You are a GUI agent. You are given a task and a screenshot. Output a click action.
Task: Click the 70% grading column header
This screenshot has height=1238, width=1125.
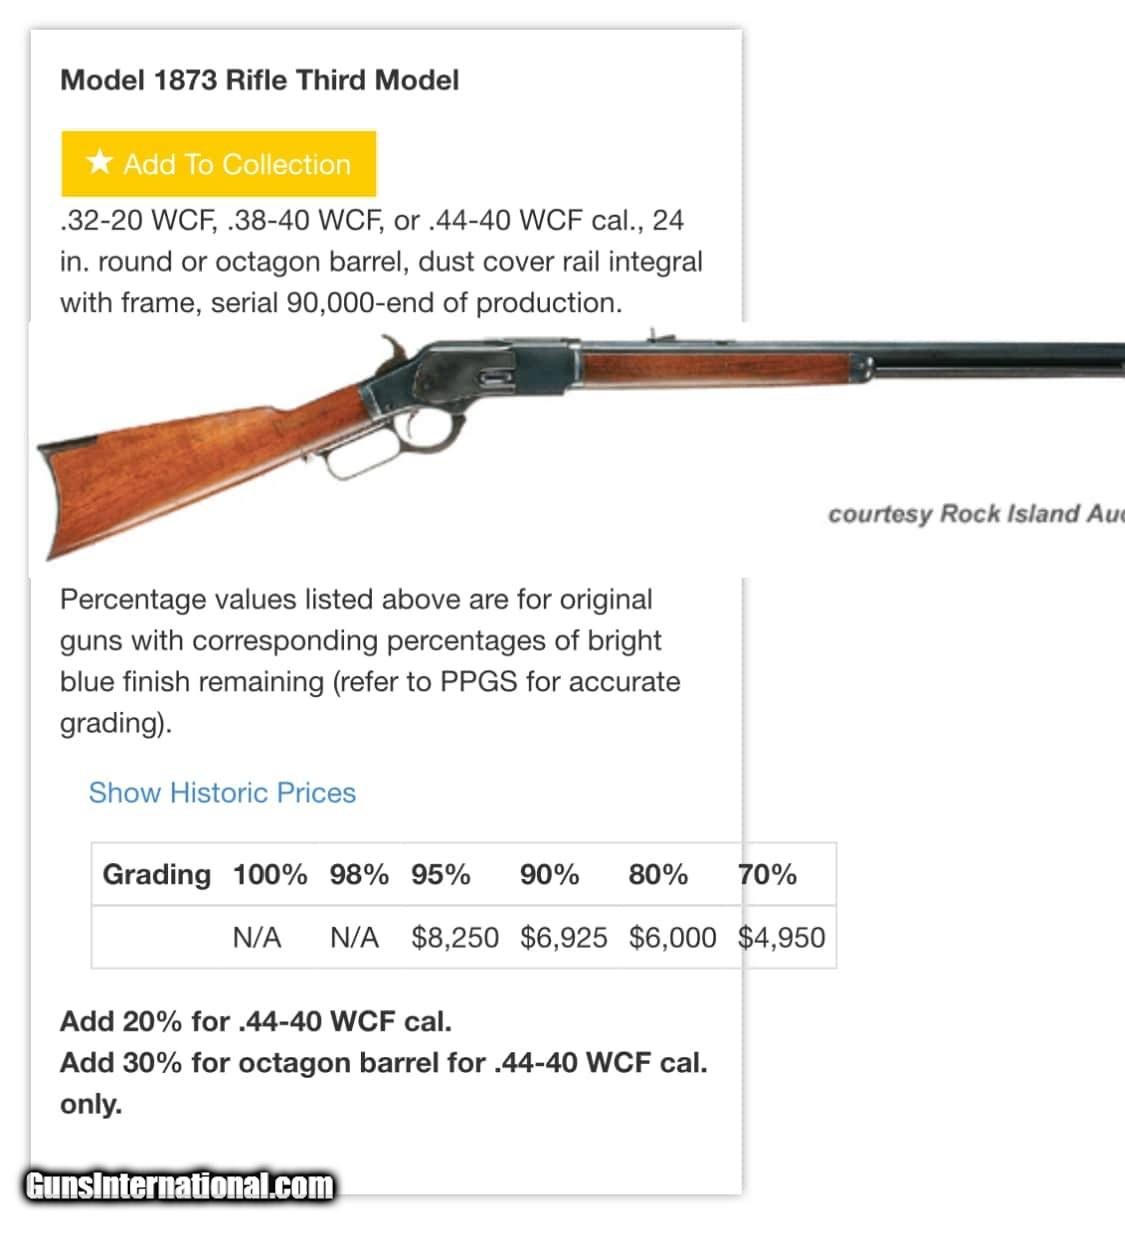[767, 875]
